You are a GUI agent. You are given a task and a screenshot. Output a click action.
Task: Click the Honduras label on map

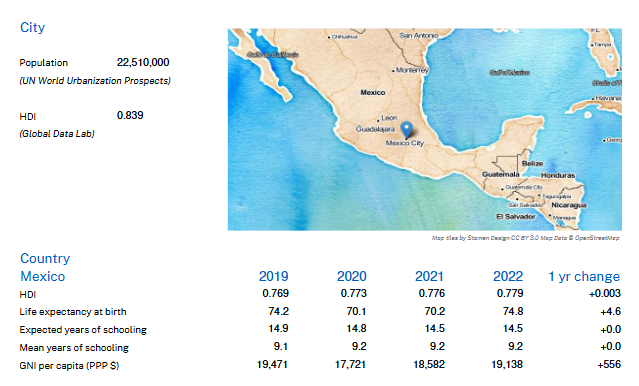click(557, 175)
